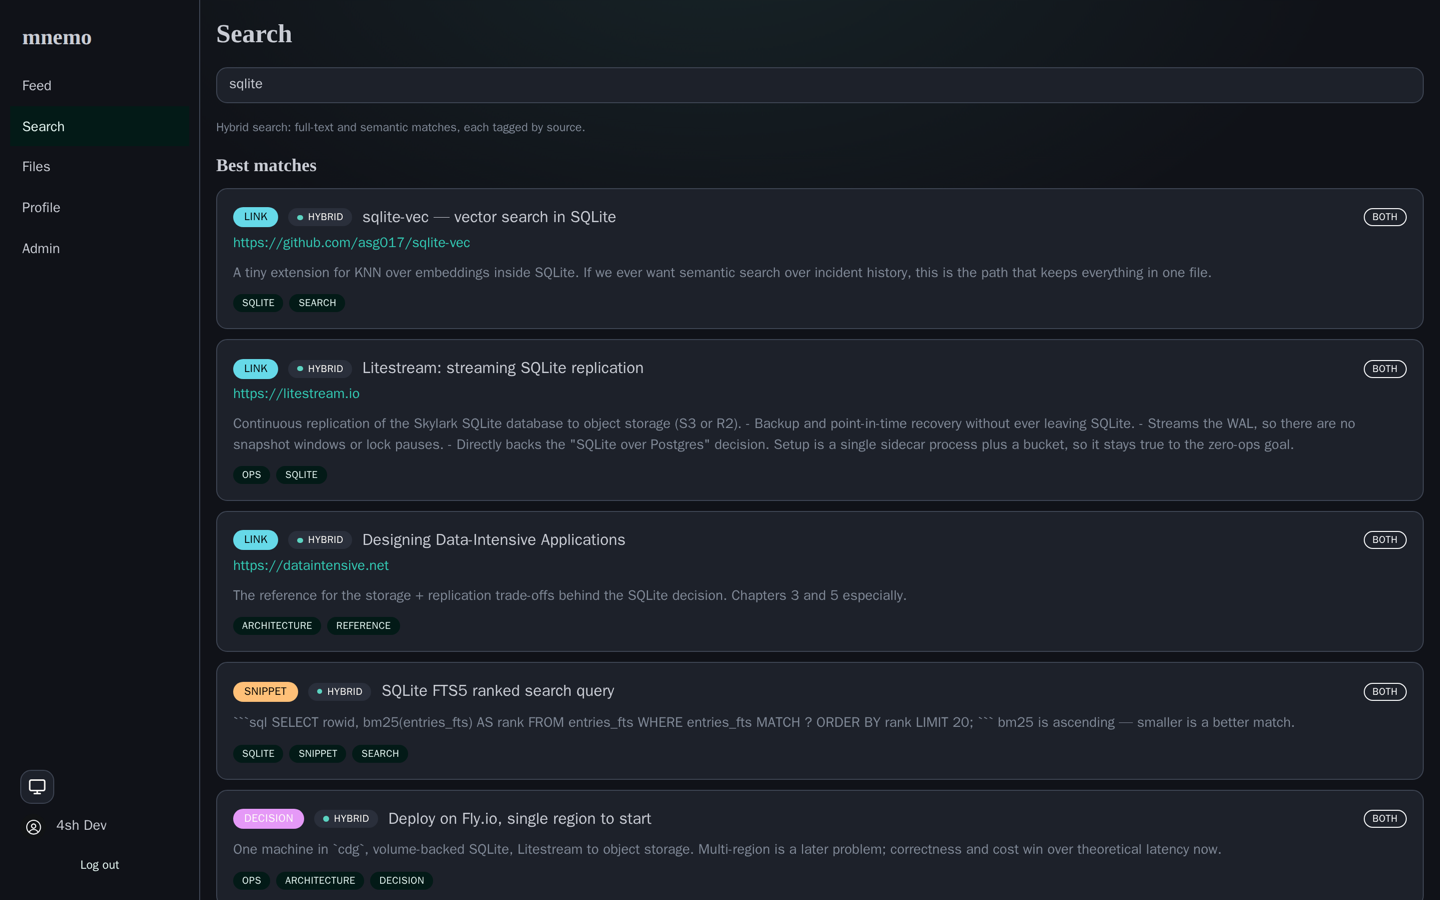Click SNIPPET tag under FTS5 query
Viewport: 1440px width, 900px height.
pos(318,754)
